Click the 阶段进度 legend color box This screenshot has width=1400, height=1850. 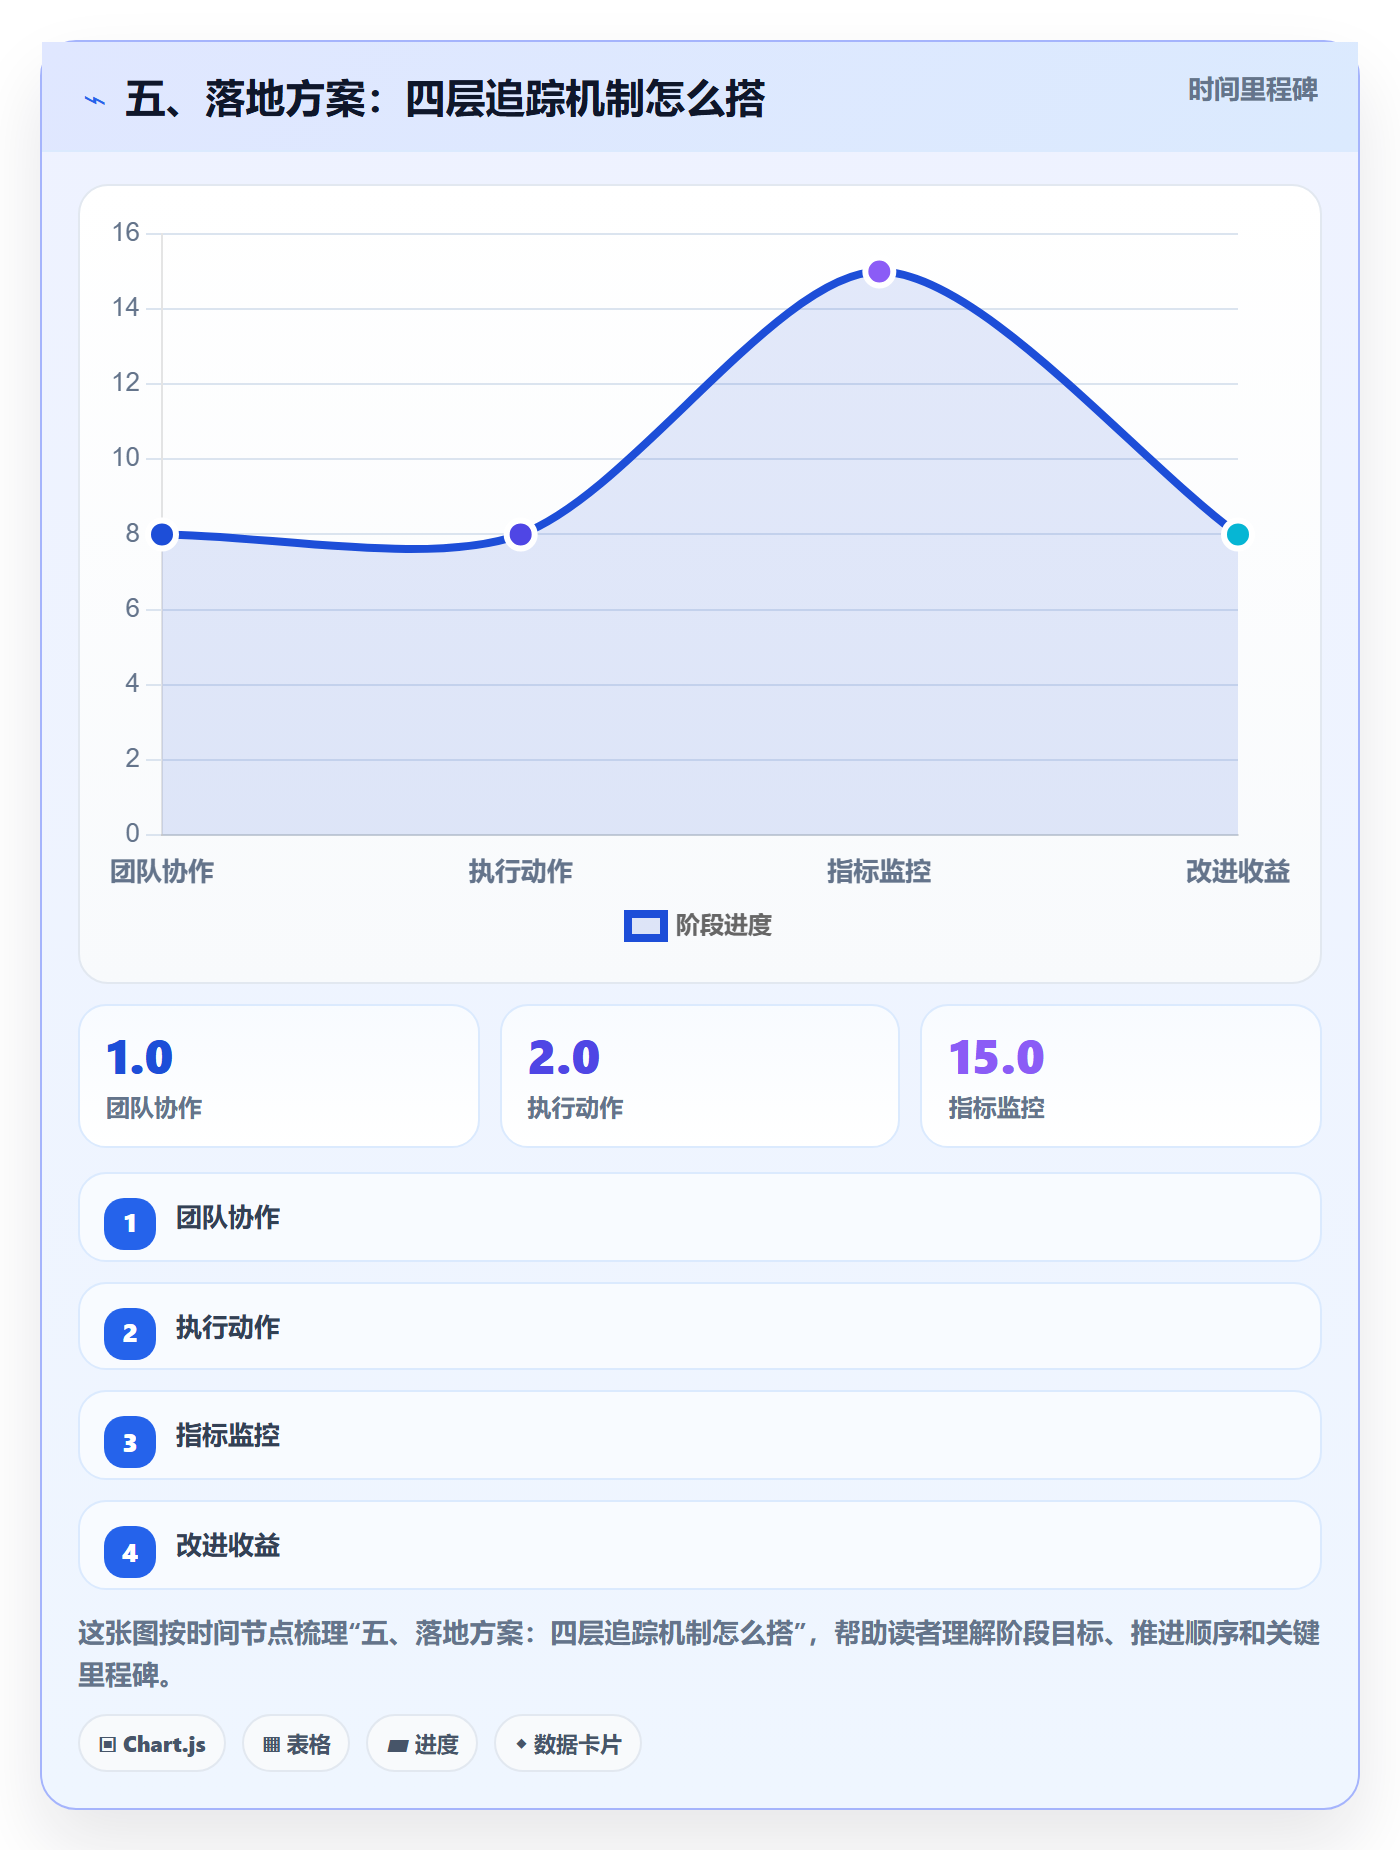click(645, 926)
